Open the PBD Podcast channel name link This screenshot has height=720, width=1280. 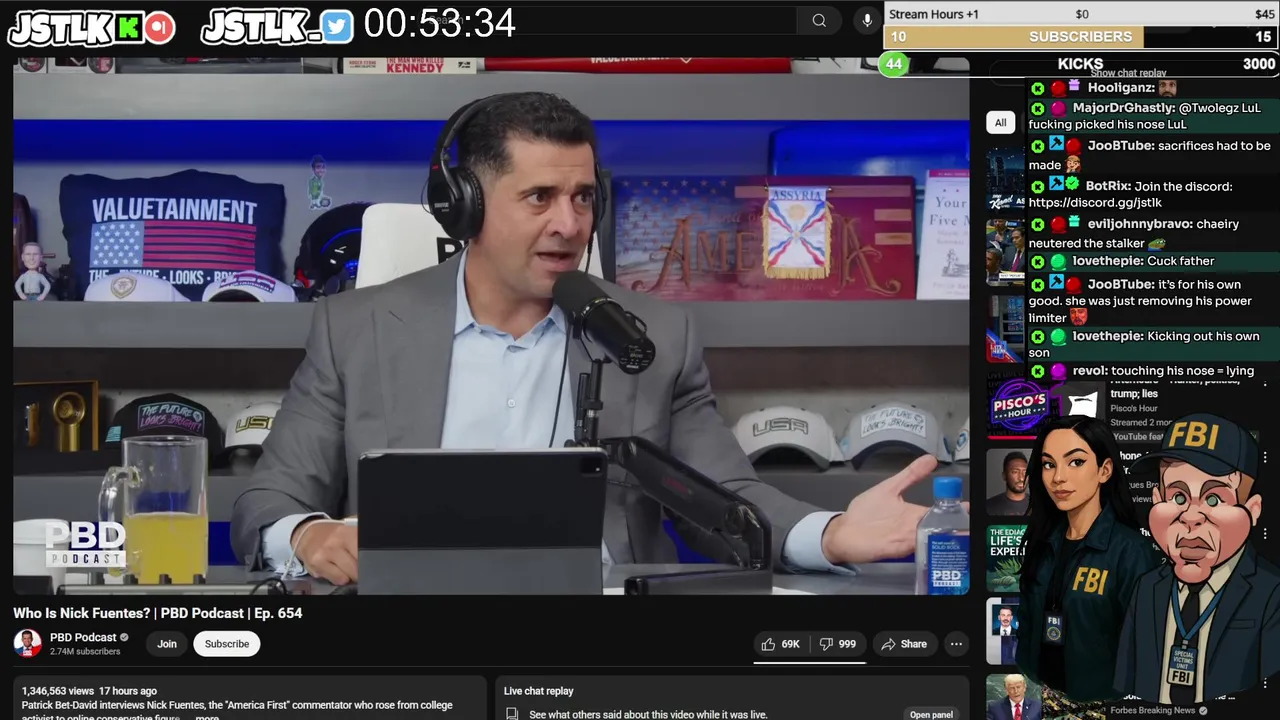83,637
